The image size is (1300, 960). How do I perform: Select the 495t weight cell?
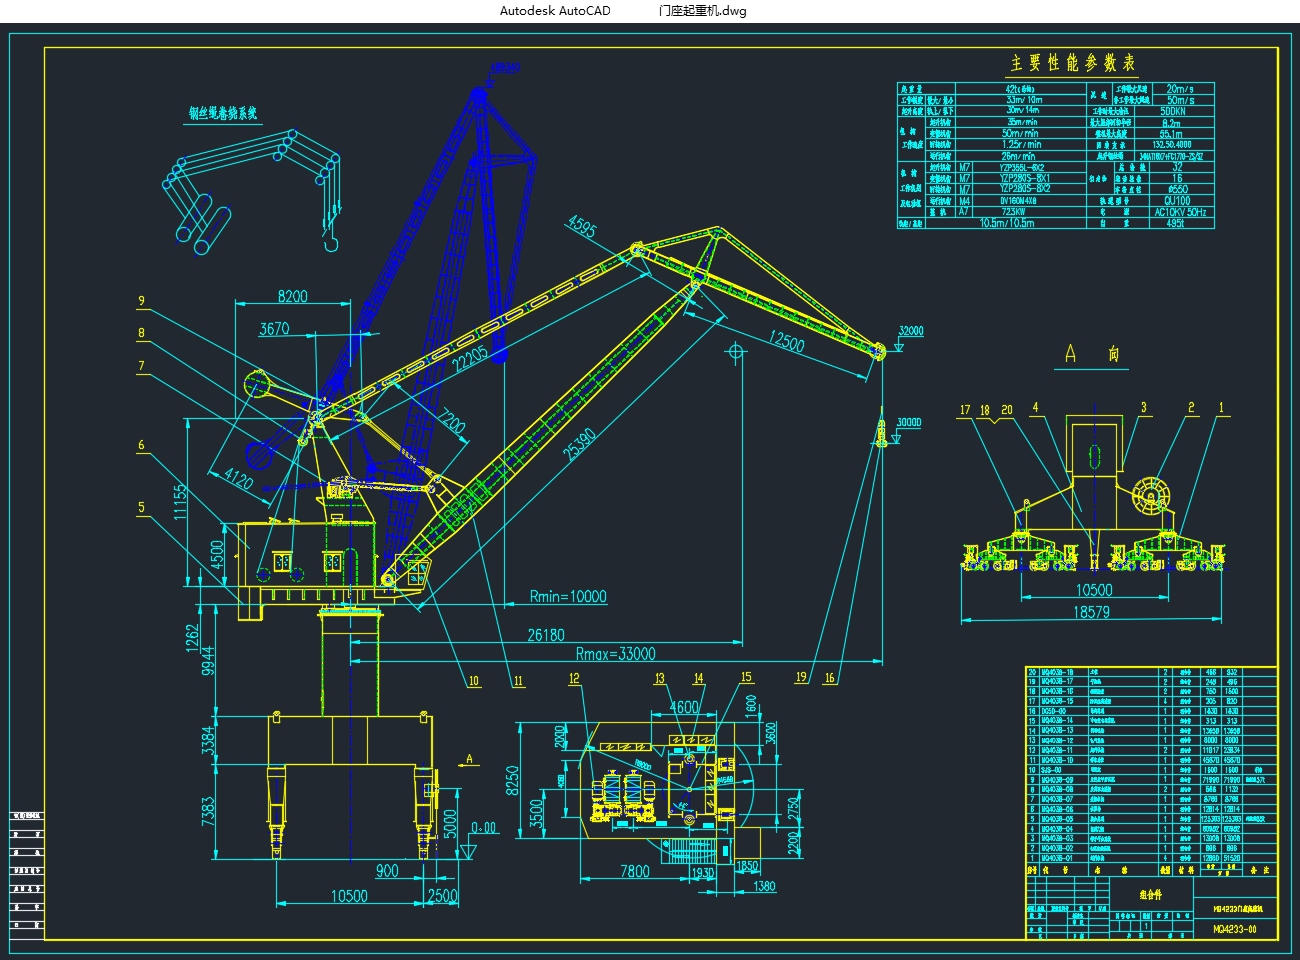[1174, 223]
